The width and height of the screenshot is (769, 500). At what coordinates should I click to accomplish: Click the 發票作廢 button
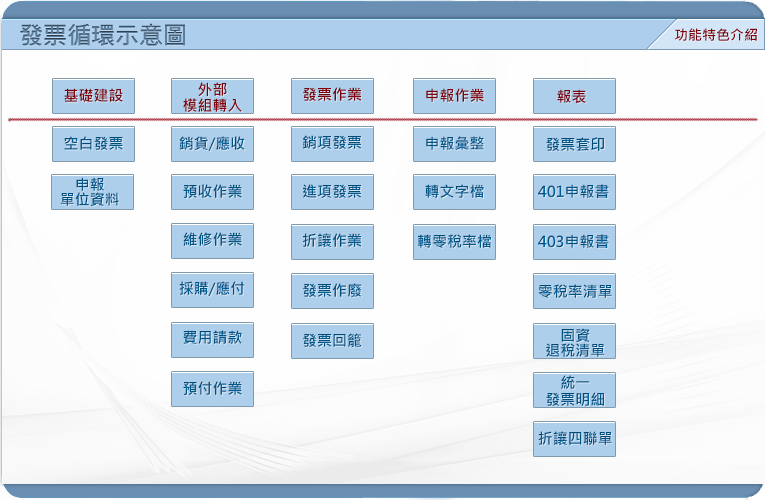tap(332, 291)
